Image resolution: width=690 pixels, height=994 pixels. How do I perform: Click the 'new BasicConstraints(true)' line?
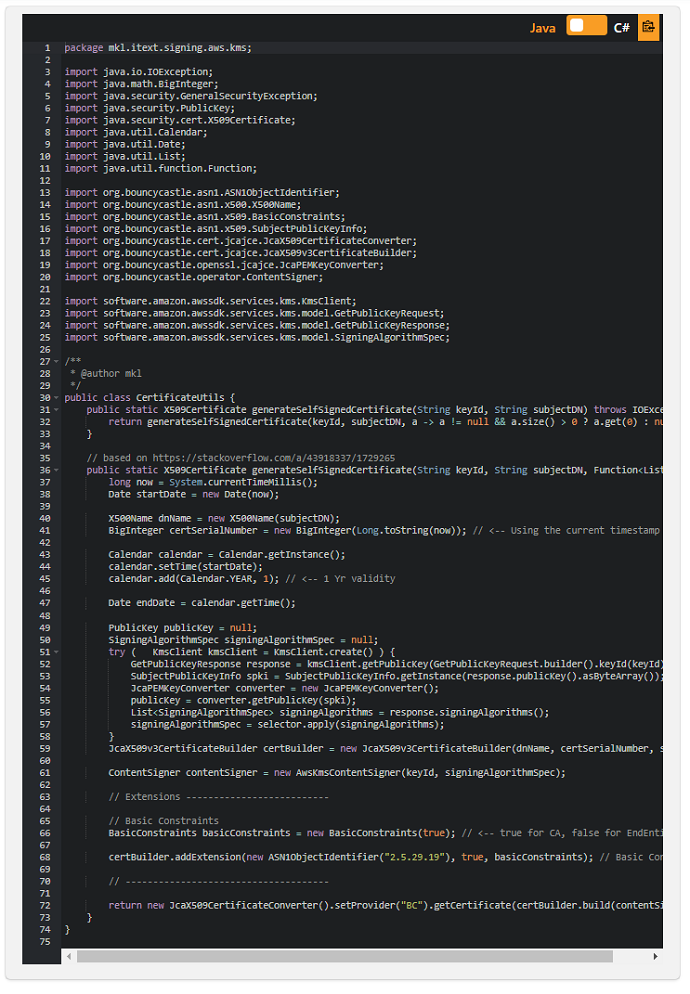(x=385, y=832)
